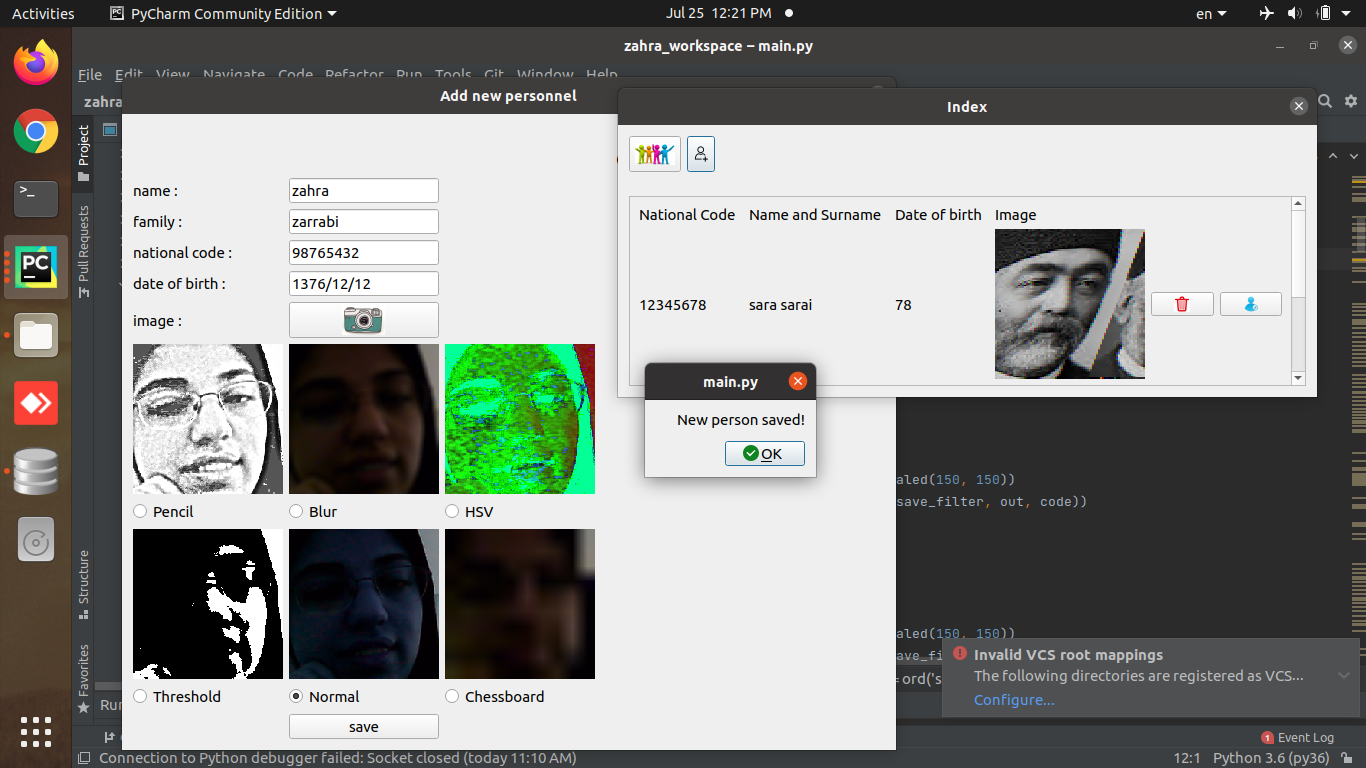The width and height of the screenshot is (1366, 768).
Task: Enable the Chessboard filter
Action: 451,696
